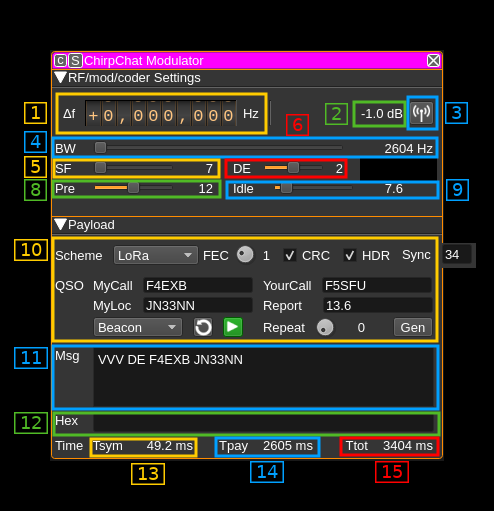Click the Tsym 49.2 ms value

pos(170,446)
